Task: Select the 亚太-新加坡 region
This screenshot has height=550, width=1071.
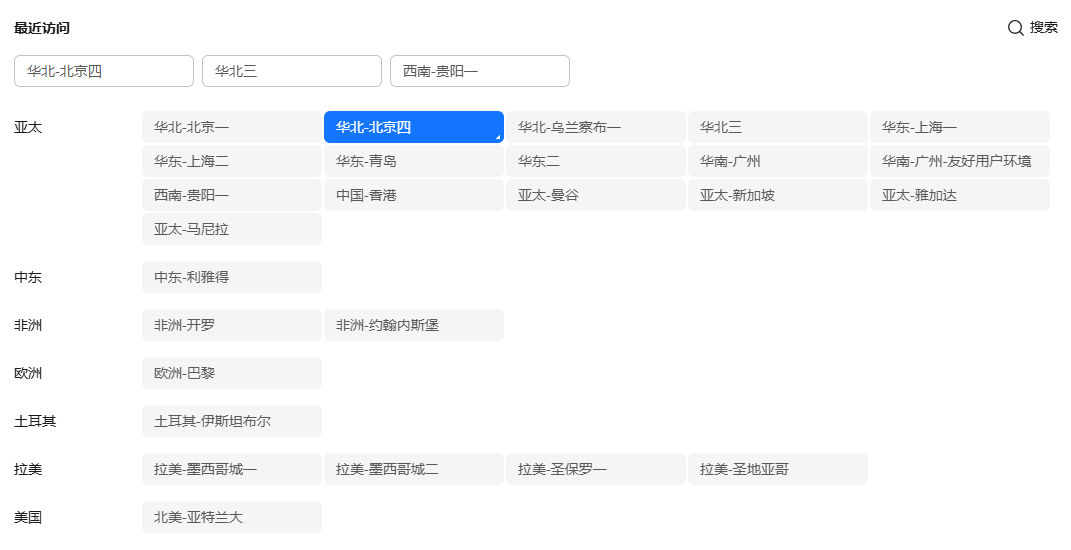Action: pyautogui.click(x=778, y=195)
